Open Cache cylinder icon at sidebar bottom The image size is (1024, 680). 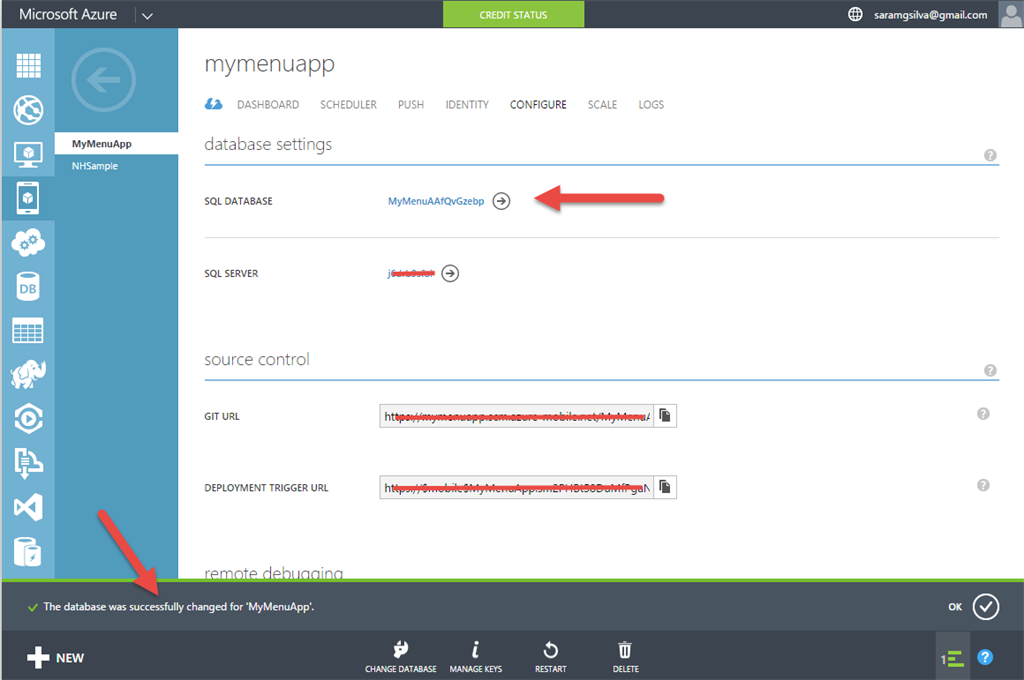pos(28,552)
